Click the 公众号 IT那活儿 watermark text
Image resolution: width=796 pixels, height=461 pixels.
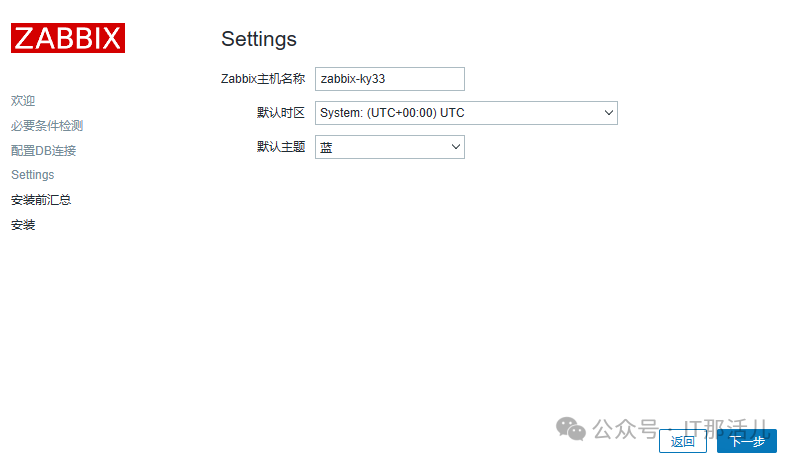681,429
